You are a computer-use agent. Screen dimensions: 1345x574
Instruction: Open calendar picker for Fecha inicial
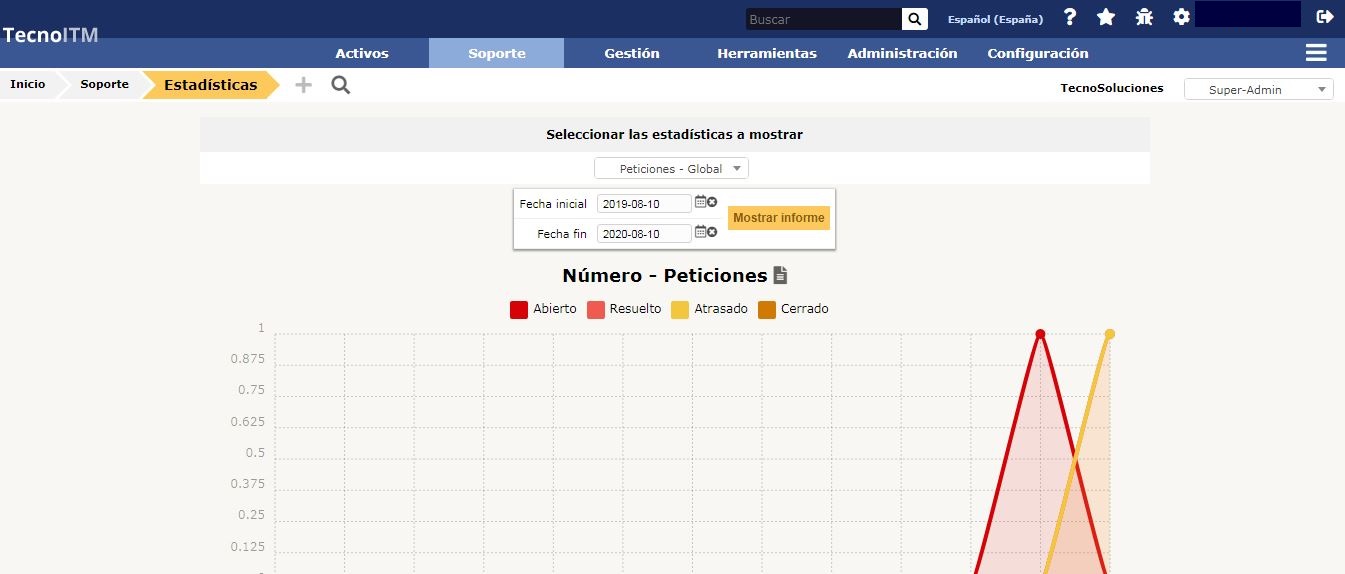click(x=701, y=202)
